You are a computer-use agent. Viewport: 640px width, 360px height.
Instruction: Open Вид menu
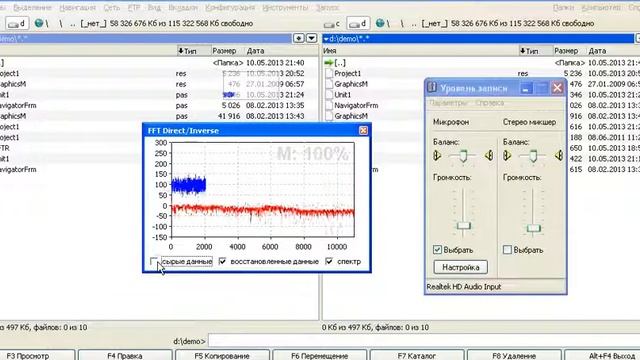point(154,8)
